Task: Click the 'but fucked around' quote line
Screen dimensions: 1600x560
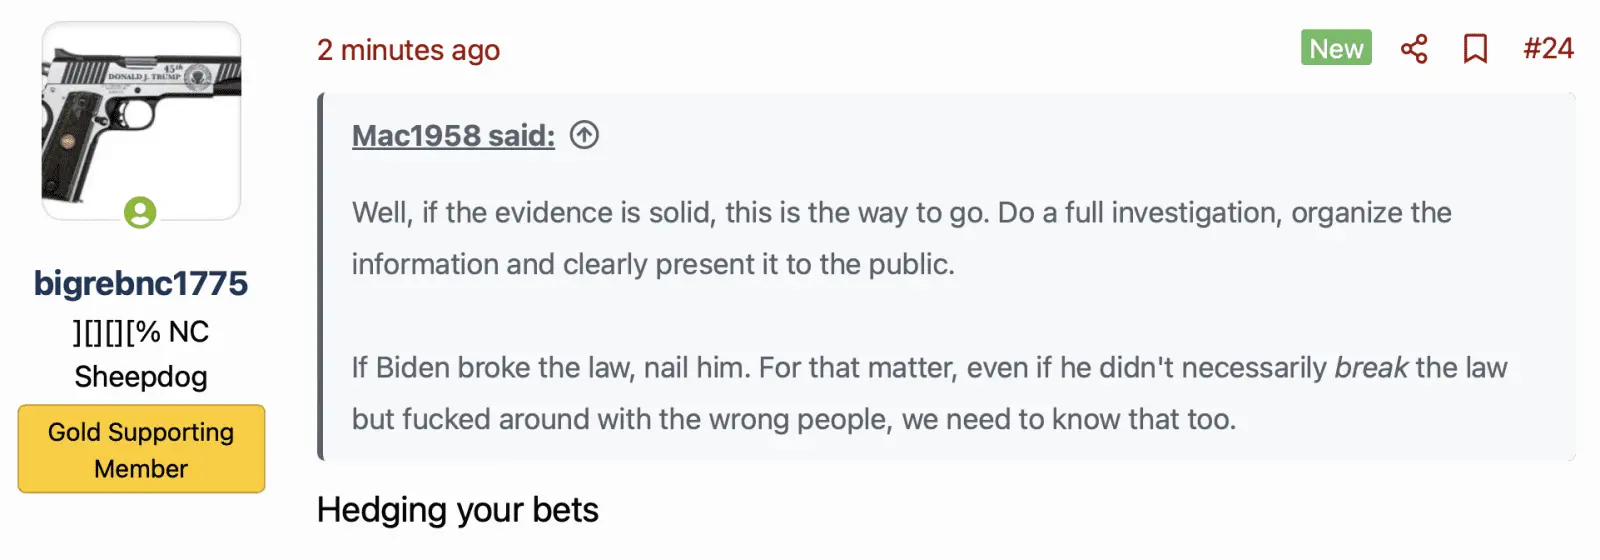Action: [793, 419]
